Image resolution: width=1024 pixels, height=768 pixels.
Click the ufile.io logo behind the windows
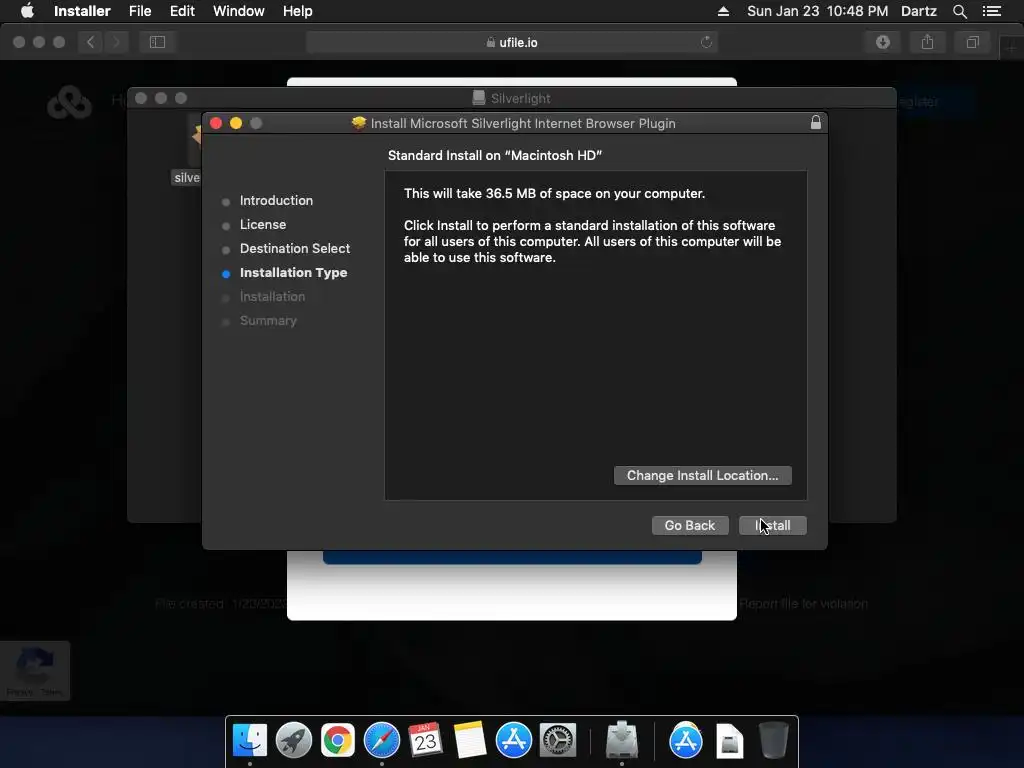(69, 103)
